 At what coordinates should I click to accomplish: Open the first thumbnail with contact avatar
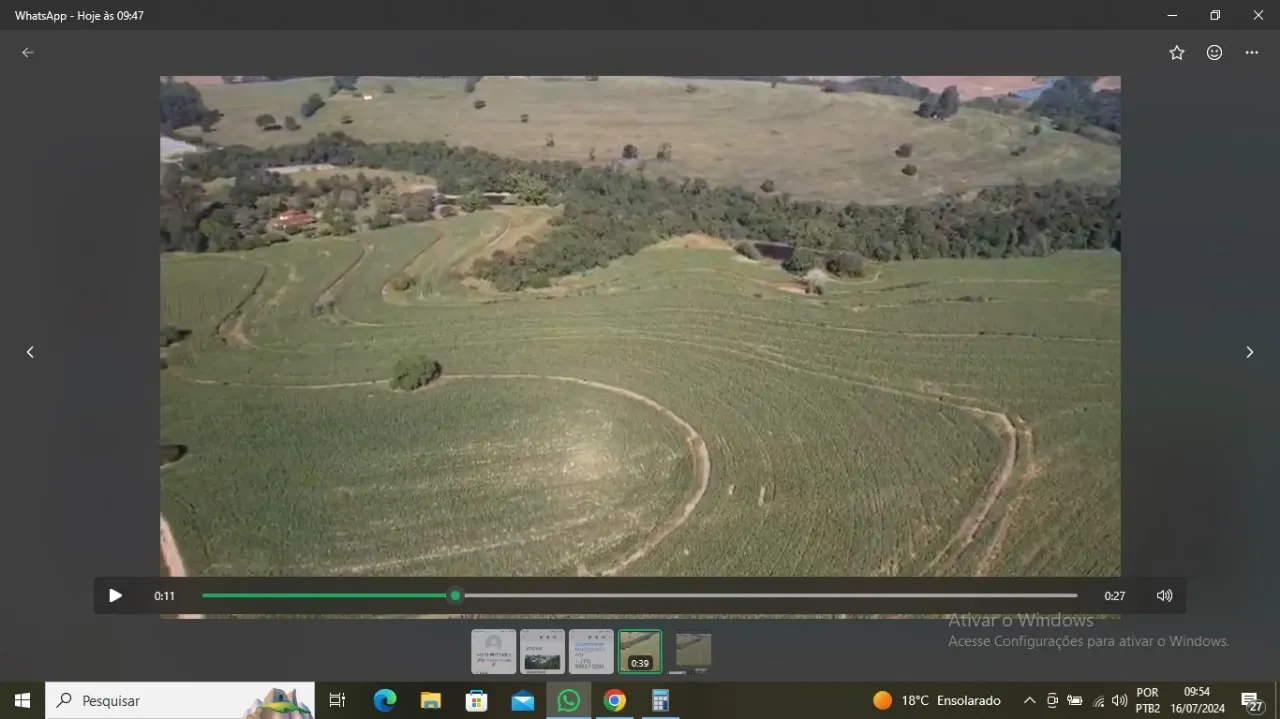click(x=493, y=652)
